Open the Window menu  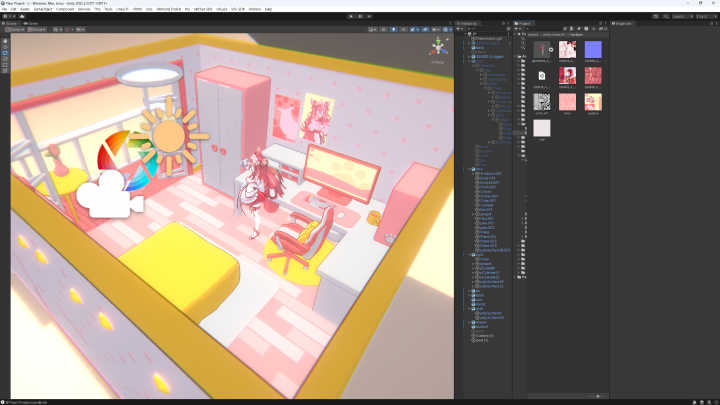[x=254, y=9]
